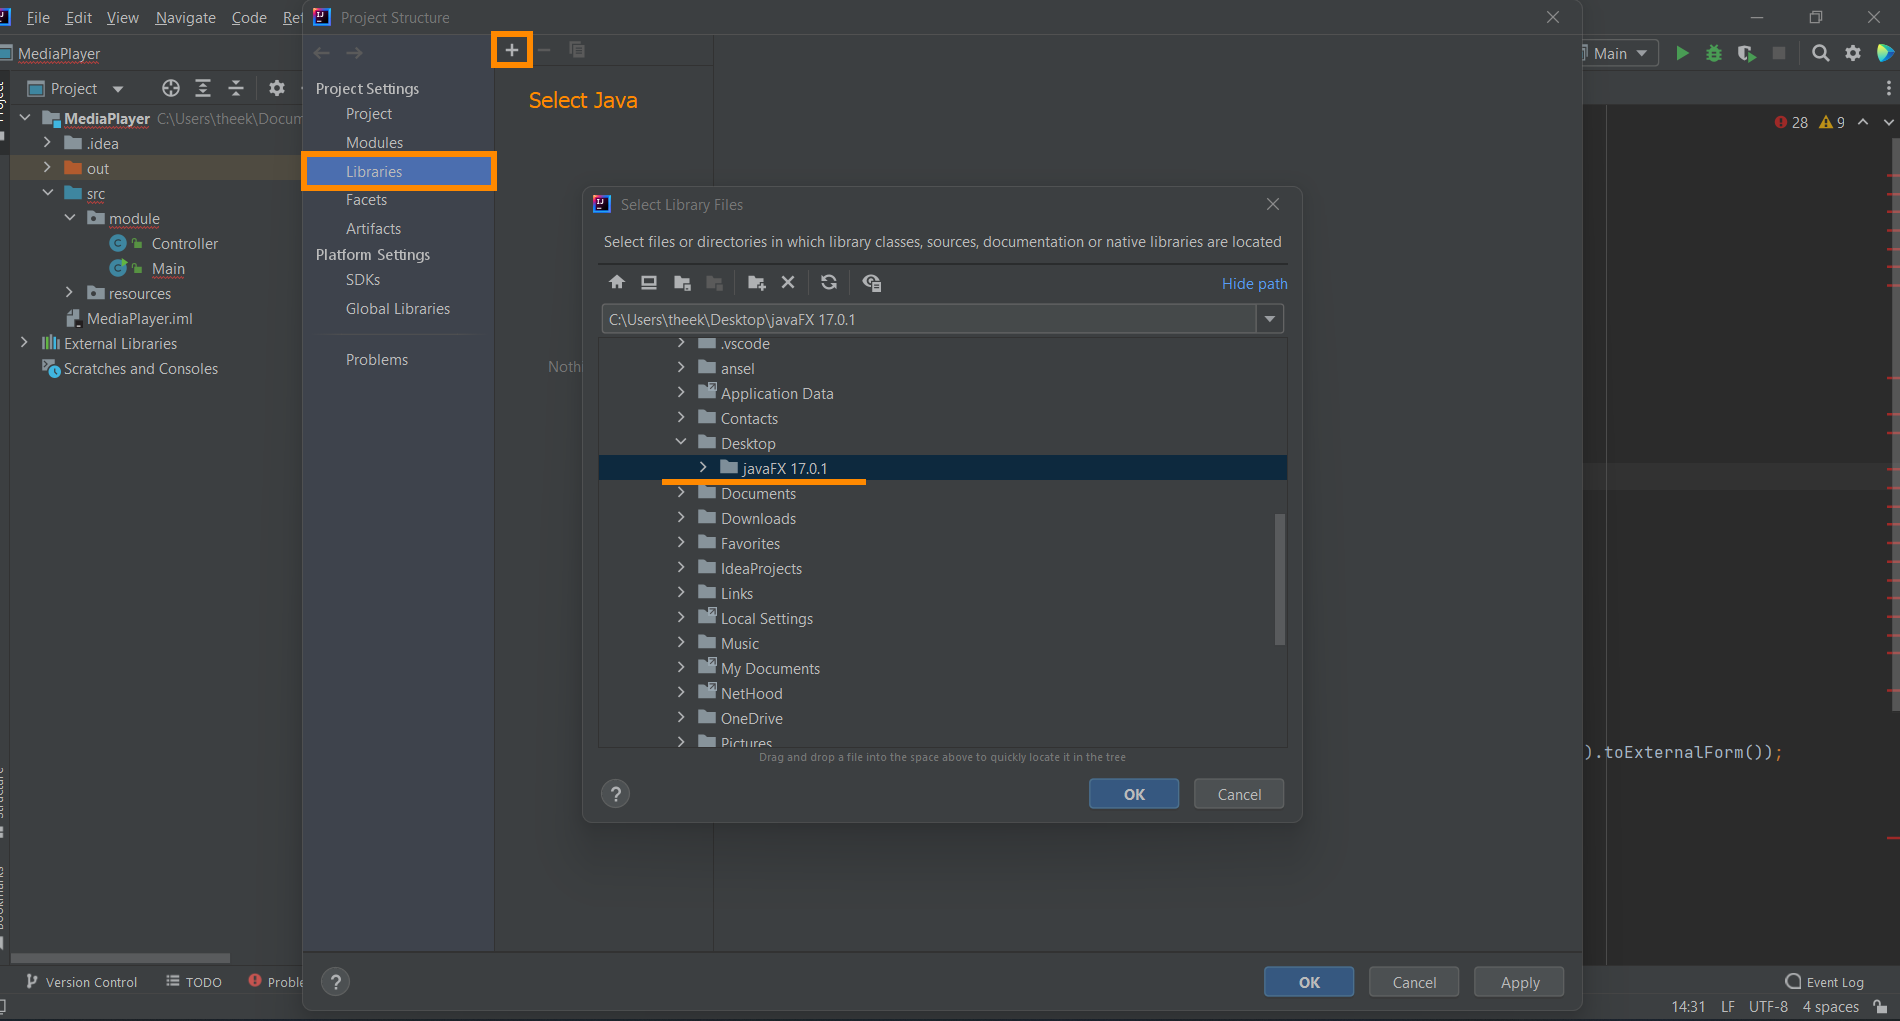Open the Problems section
The height and width of the screenshot is (1021, 1900).
click(377, 360)
